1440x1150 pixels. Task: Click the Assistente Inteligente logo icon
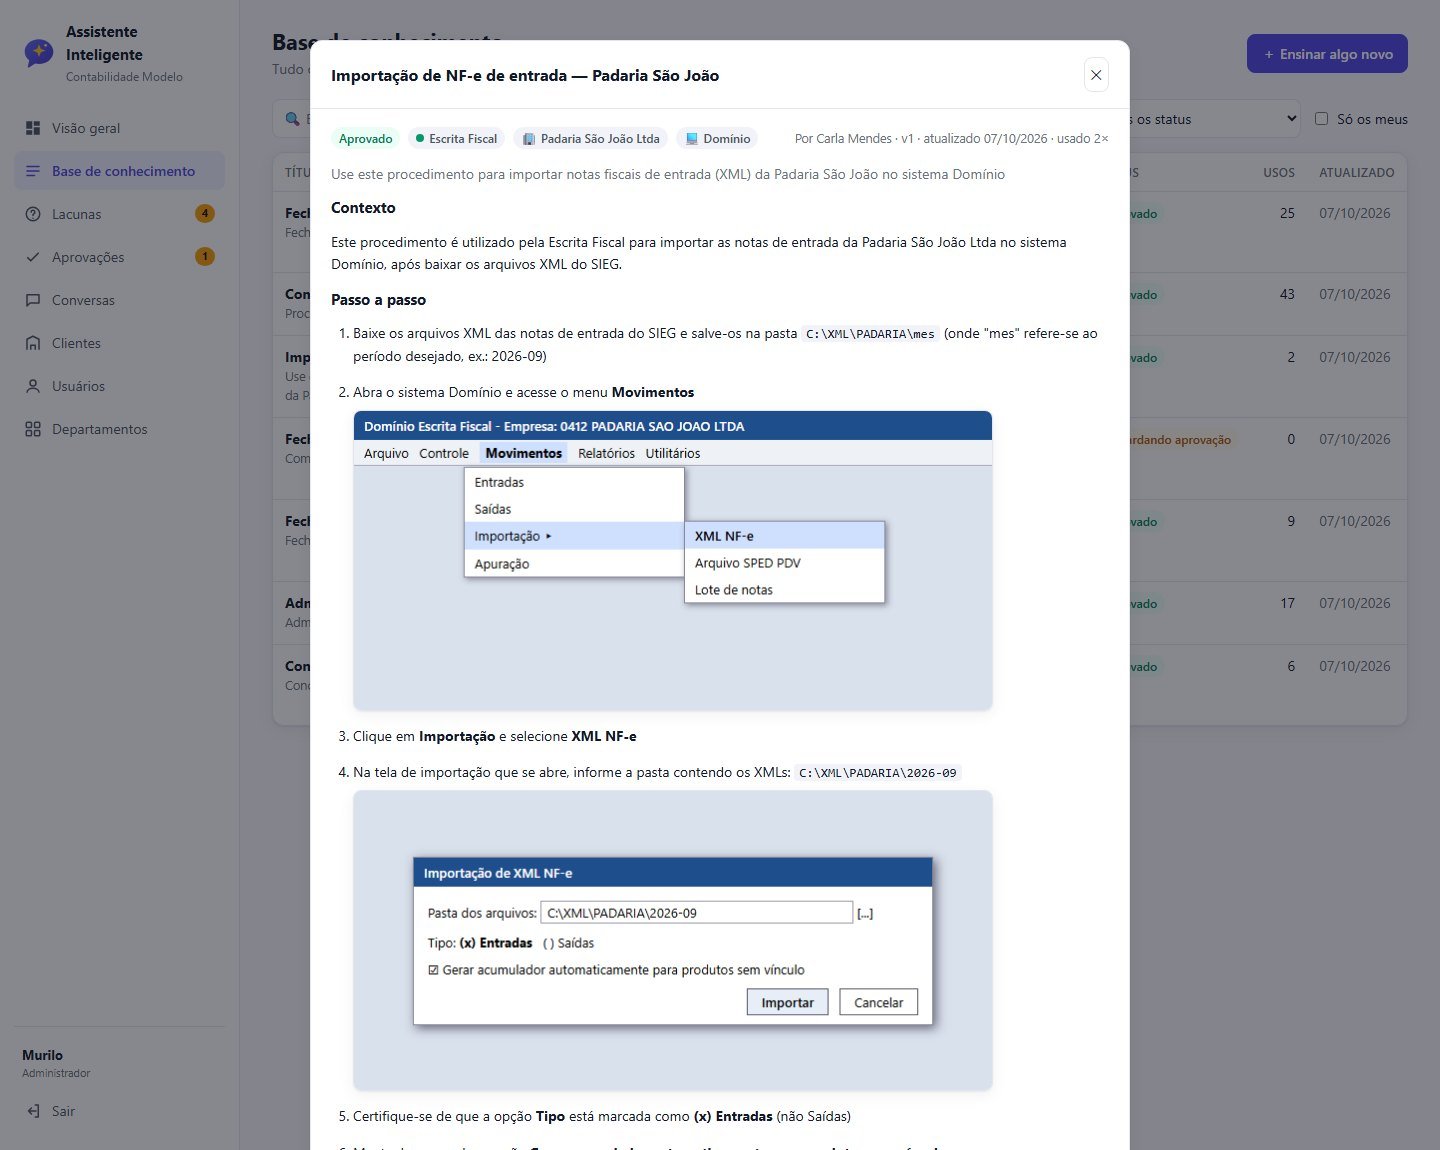(x=39, y=53)
